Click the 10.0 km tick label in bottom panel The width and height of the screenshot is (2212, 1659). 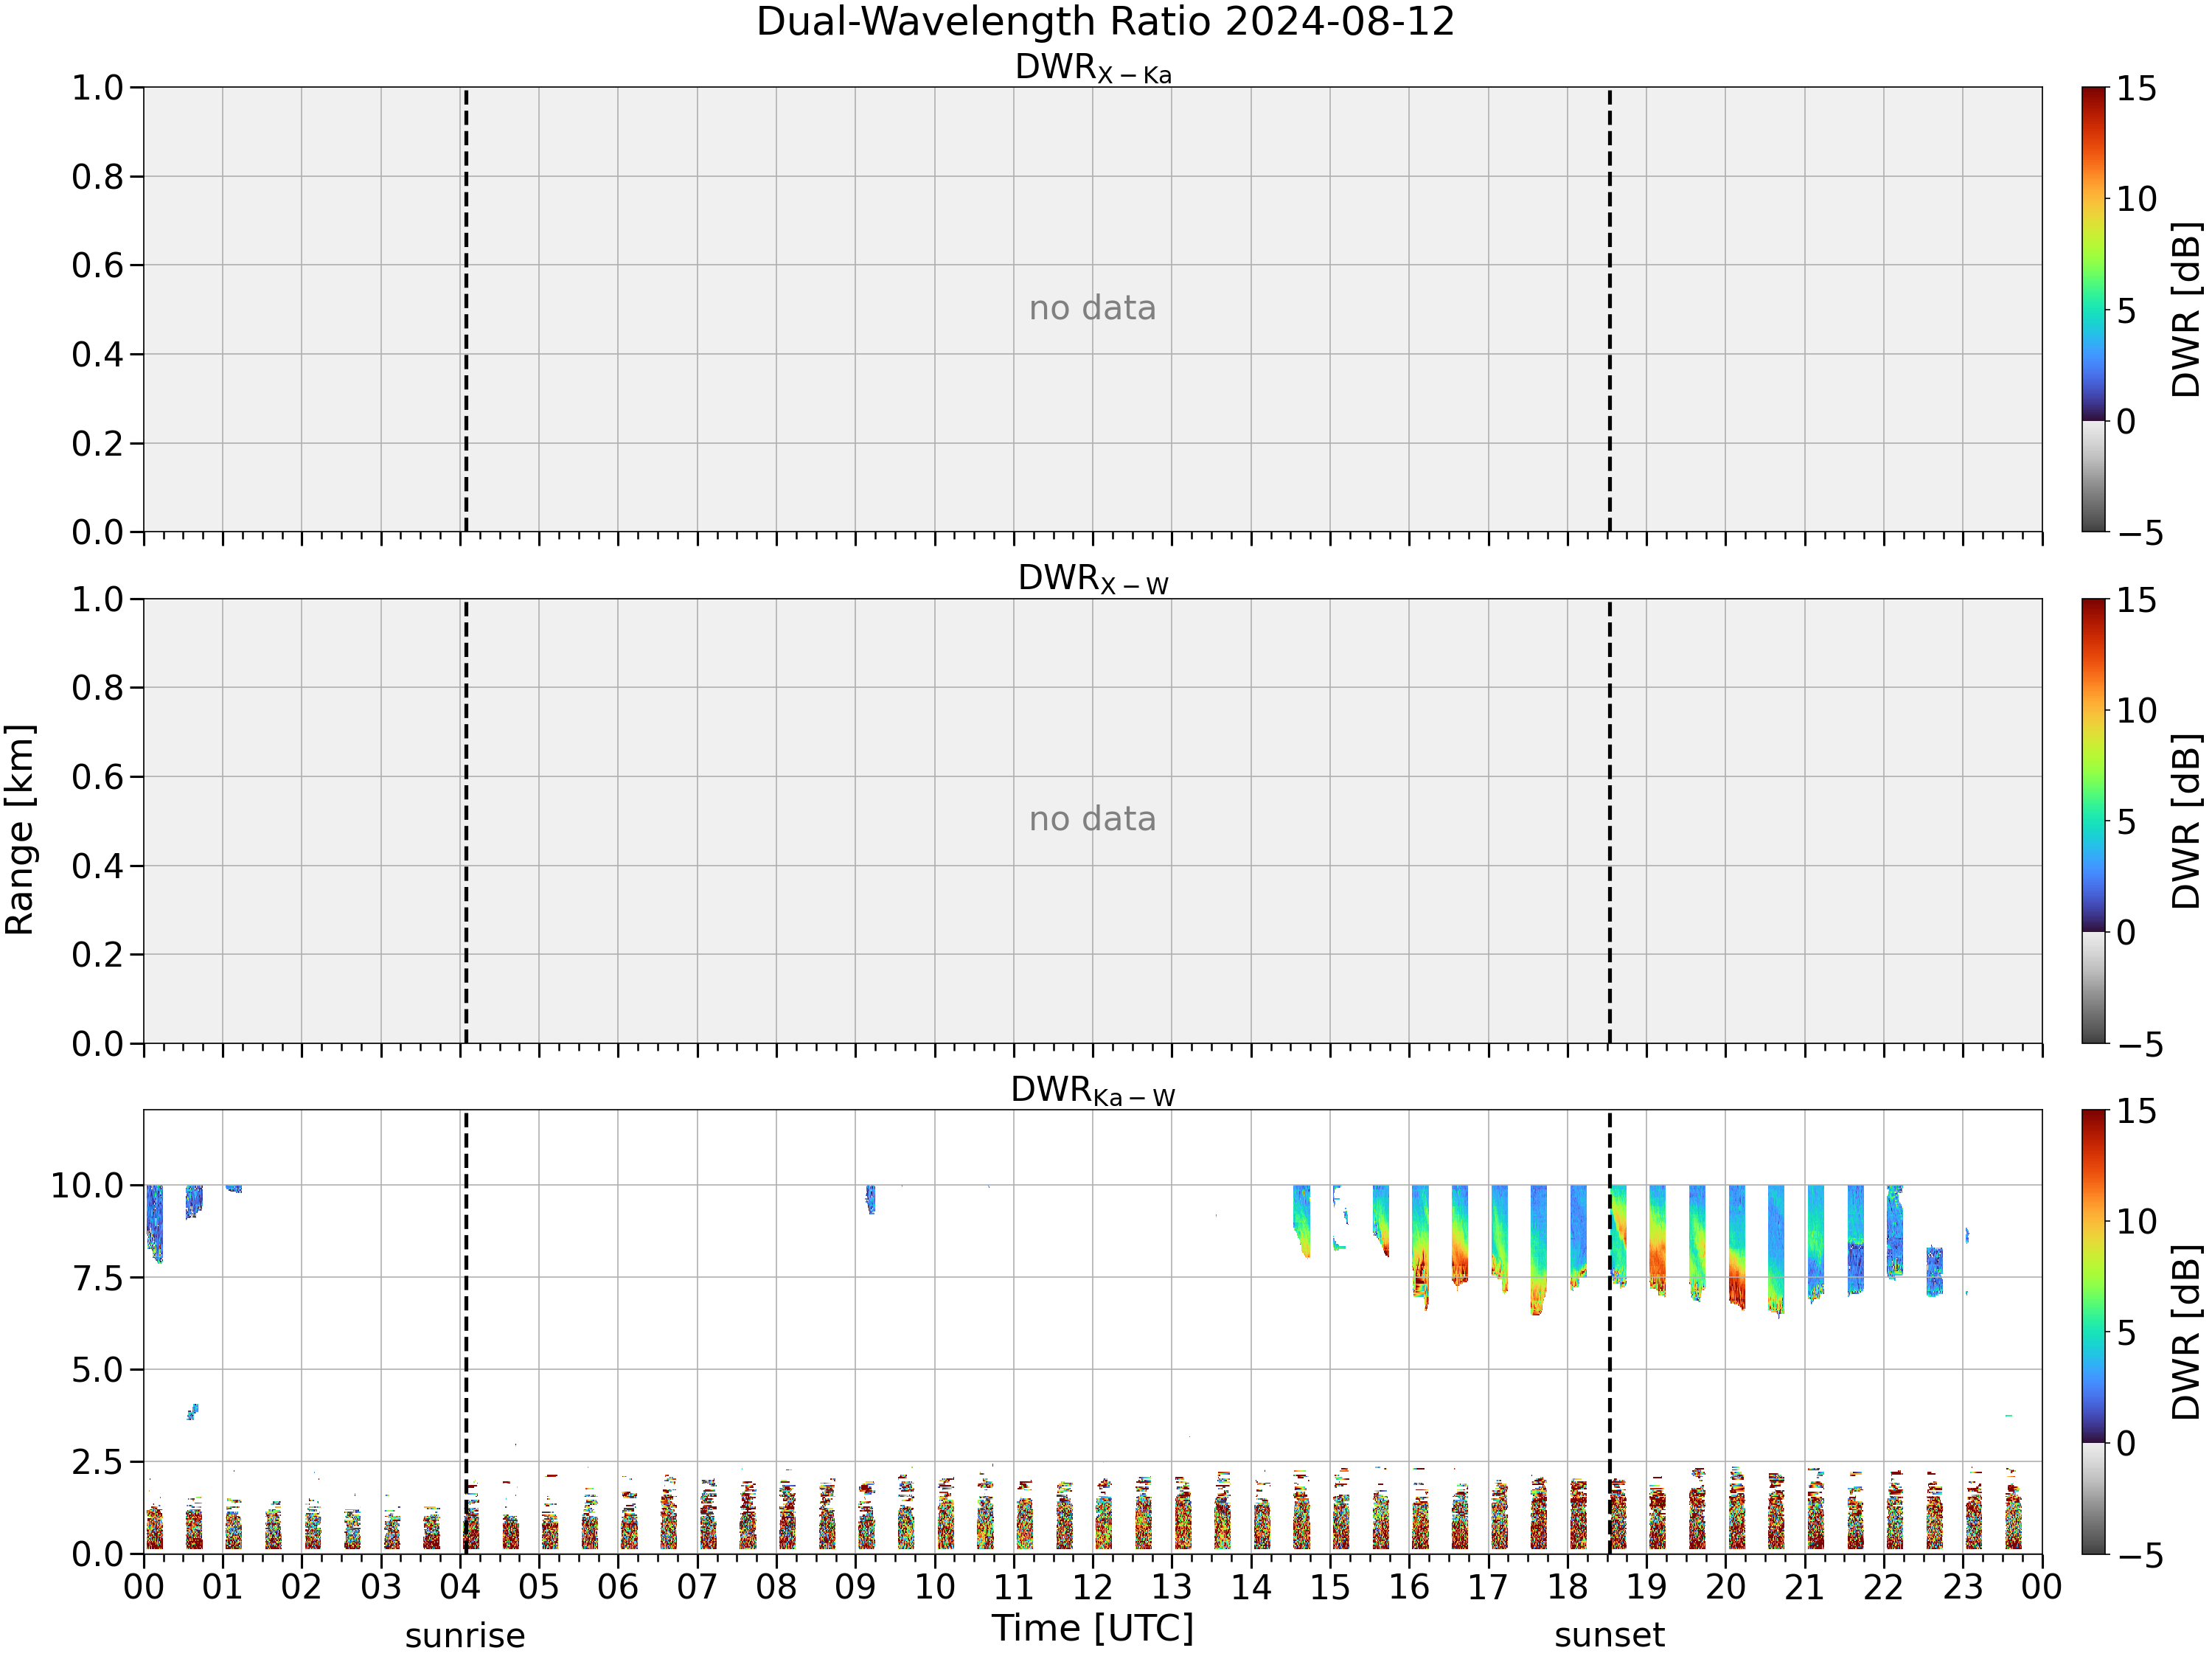point(87,1186)
